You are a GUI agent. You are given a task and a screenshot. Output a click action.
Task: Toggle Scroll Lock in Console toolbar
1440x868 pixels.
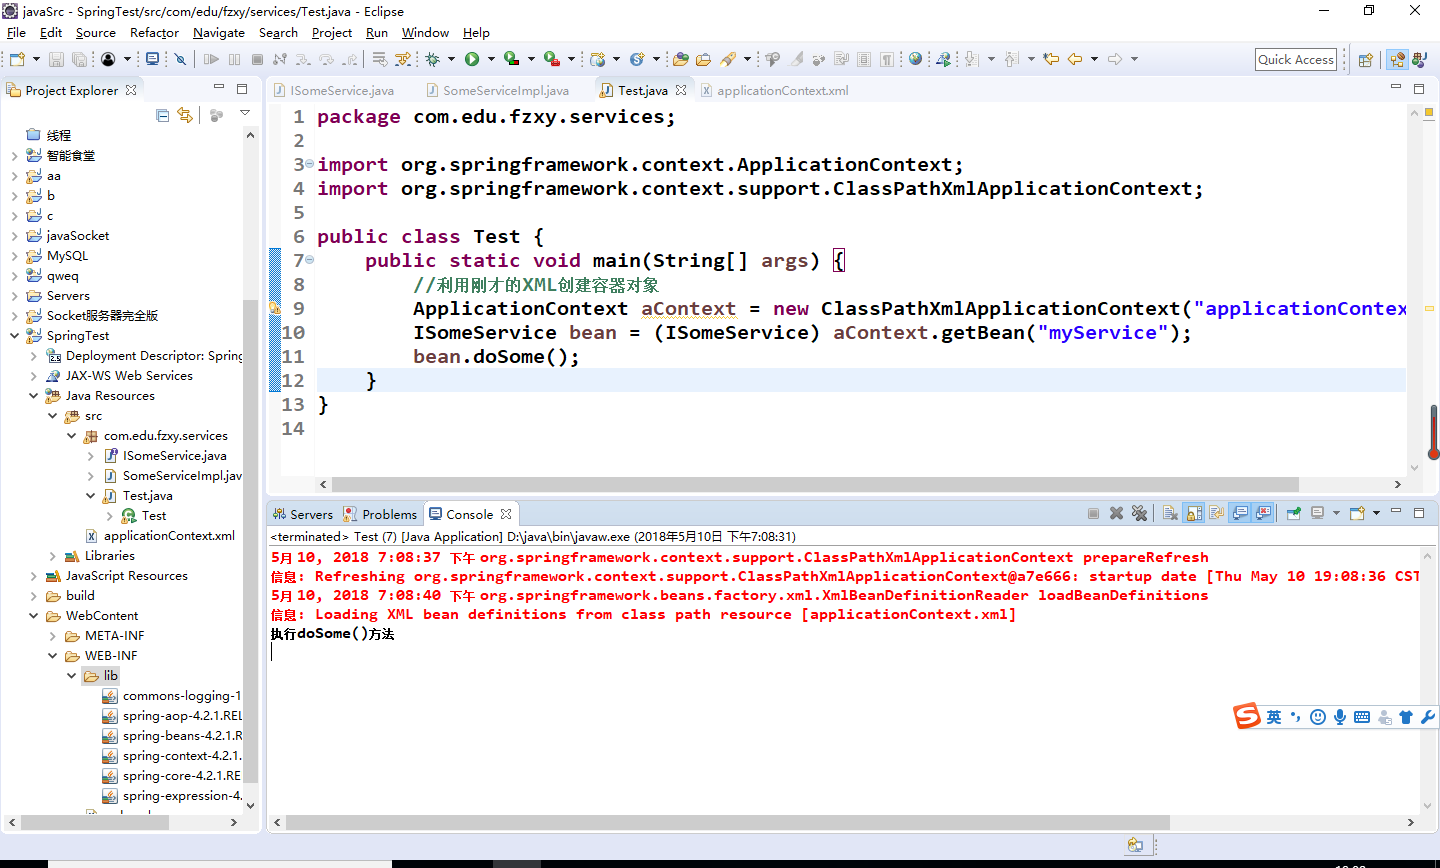[1194, 513]
